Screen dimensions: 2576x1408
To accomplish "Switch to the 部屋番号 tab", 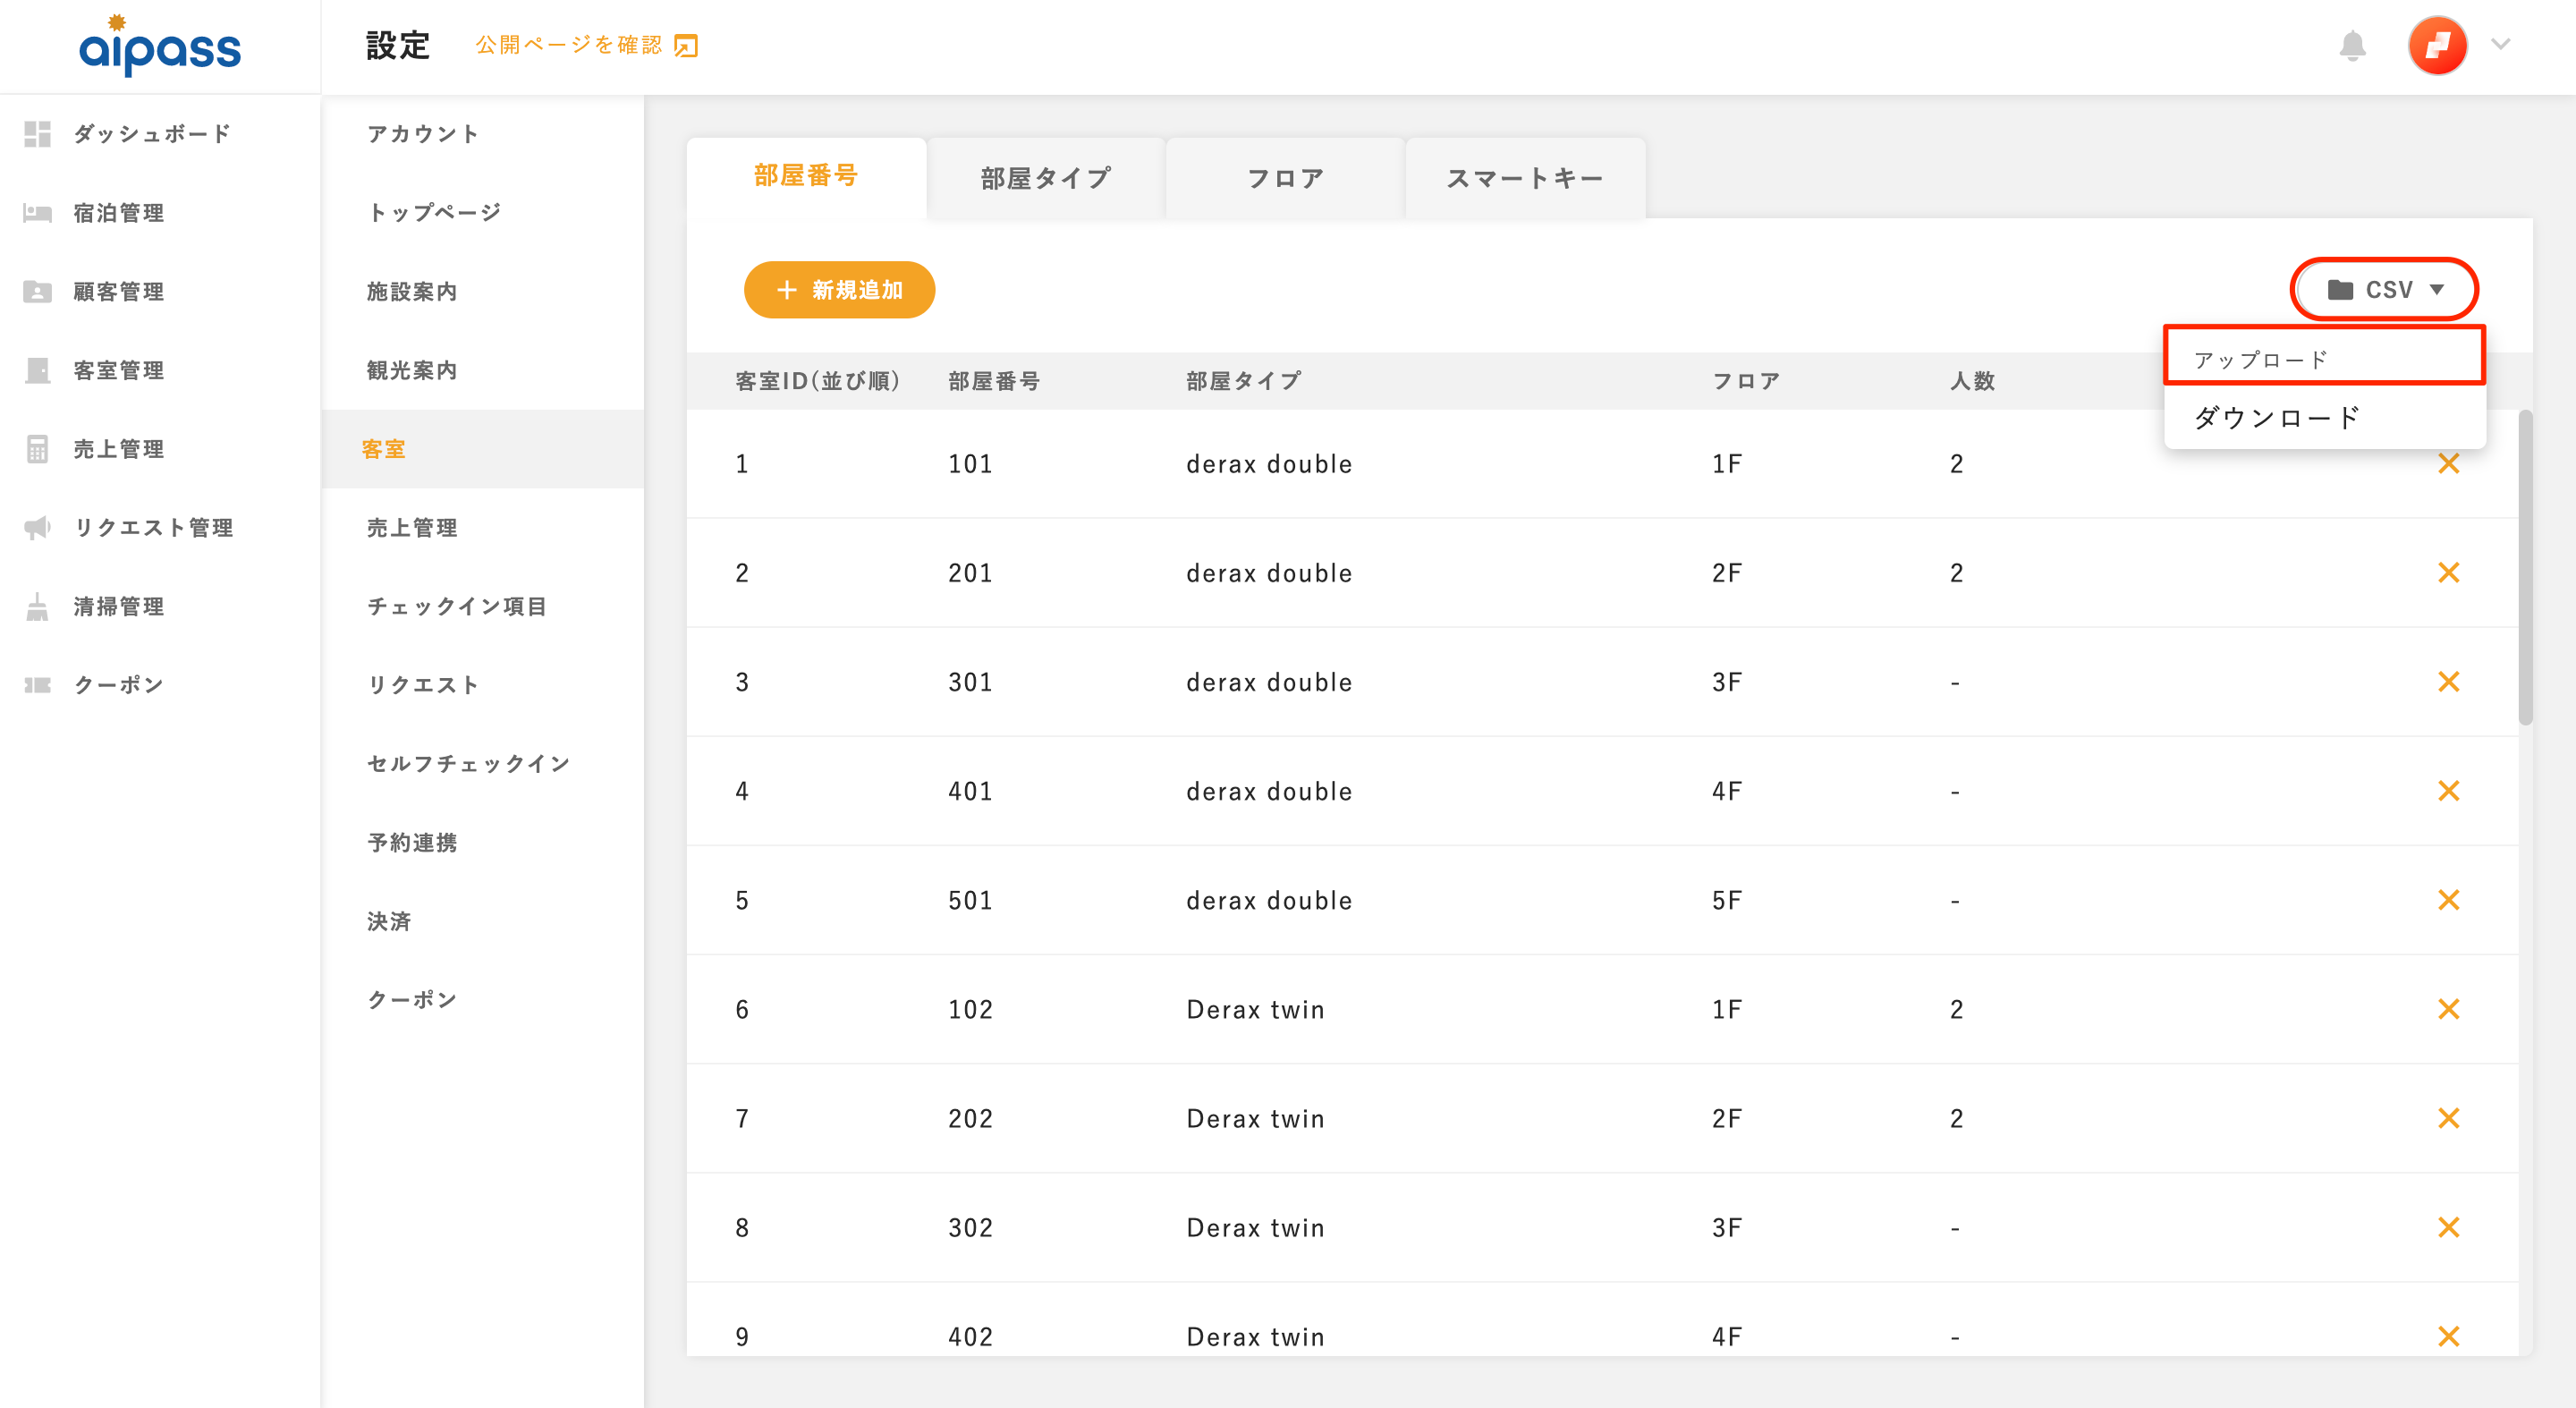I will point(806,176).
